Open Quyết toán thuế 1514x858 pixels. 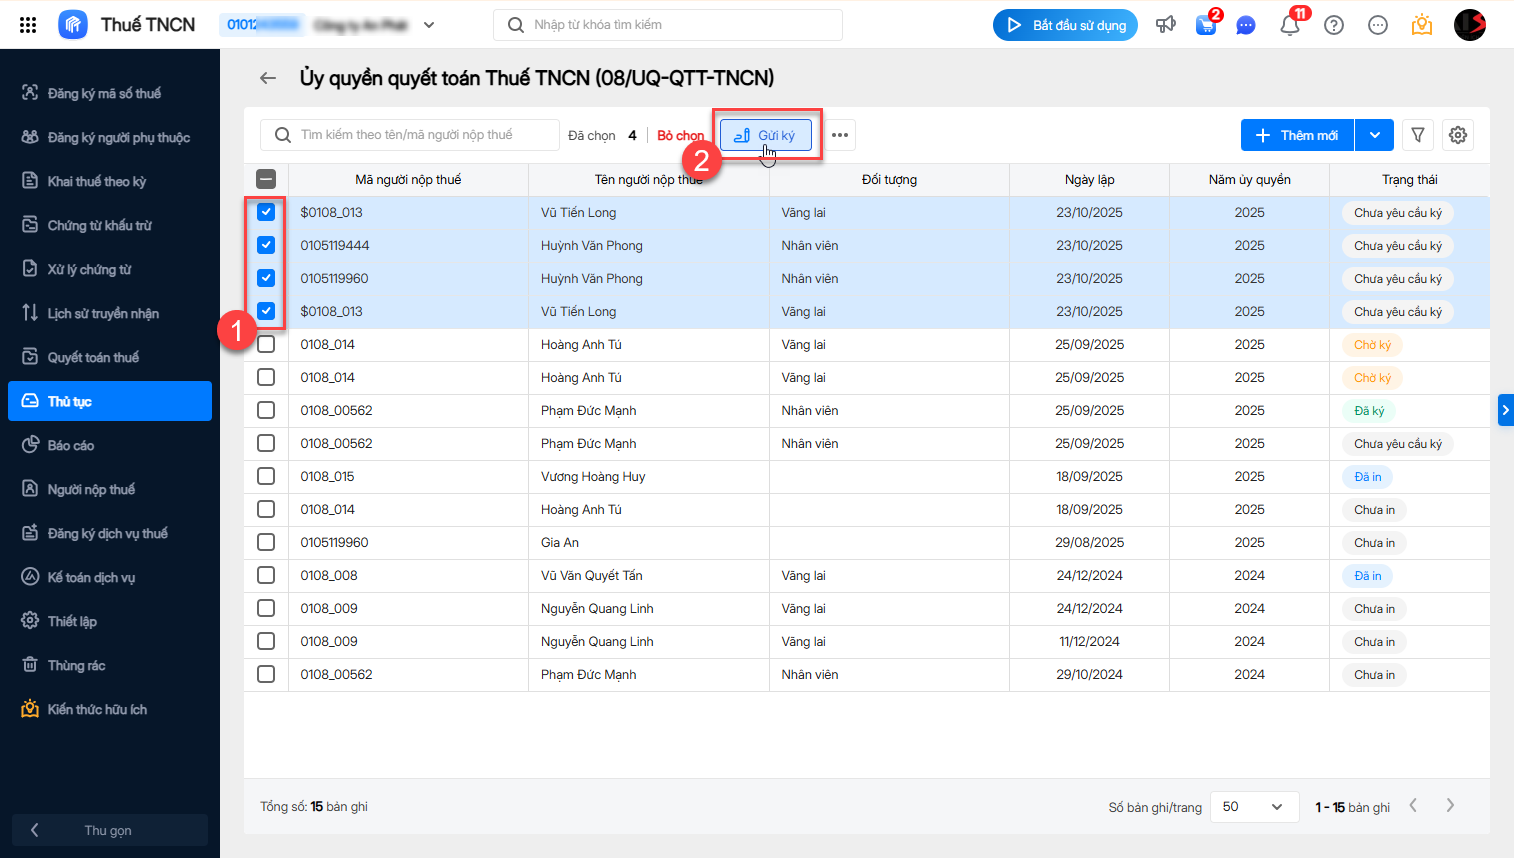[x=110, y=357]
